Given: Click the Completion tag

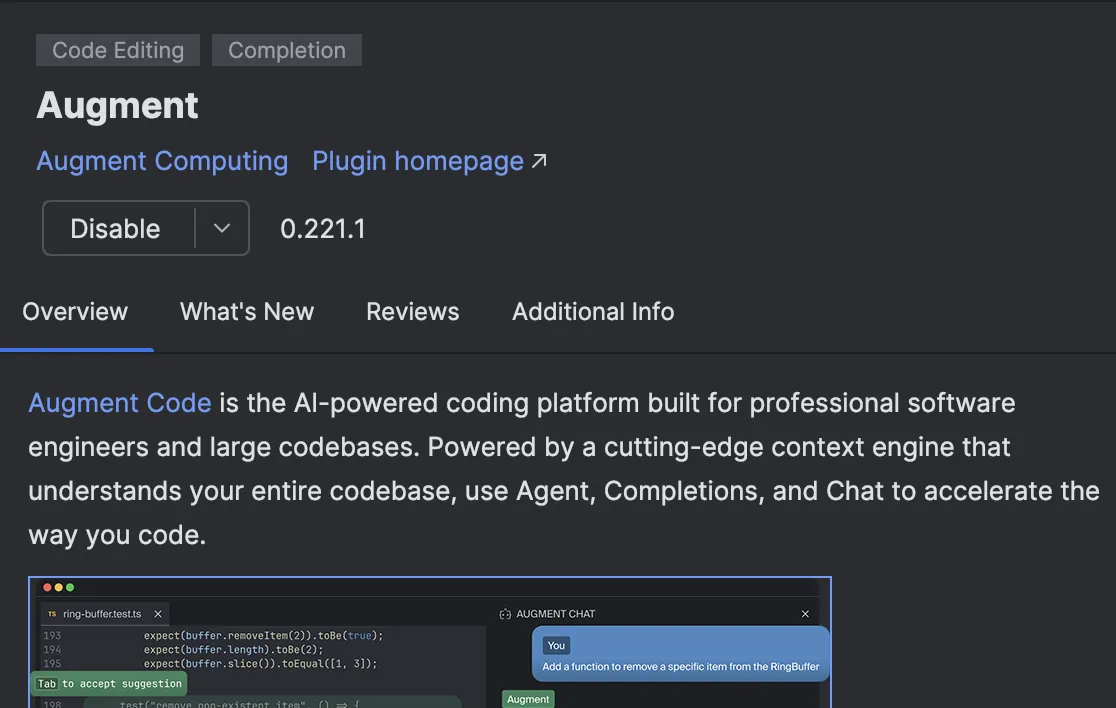Looking at the screenshot, I should pos(287,50).
